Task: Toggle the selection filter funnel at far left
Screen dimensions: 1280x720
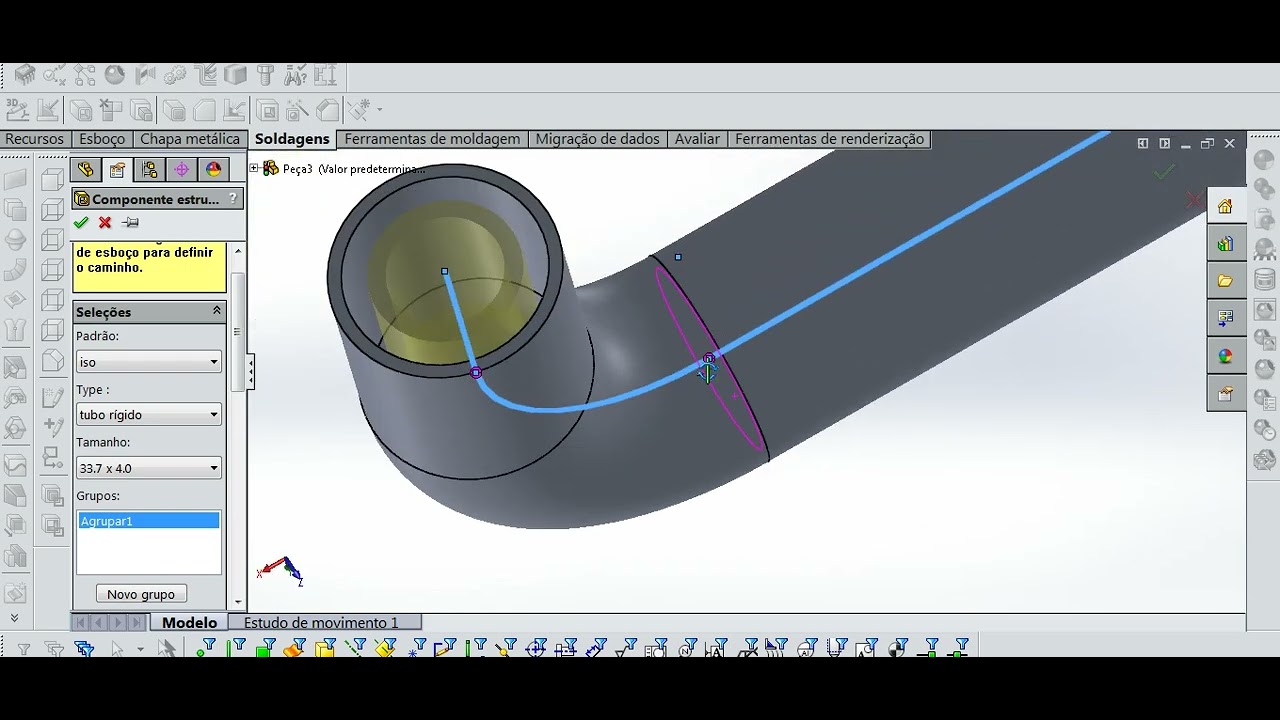Action: (x=24, y=649)
